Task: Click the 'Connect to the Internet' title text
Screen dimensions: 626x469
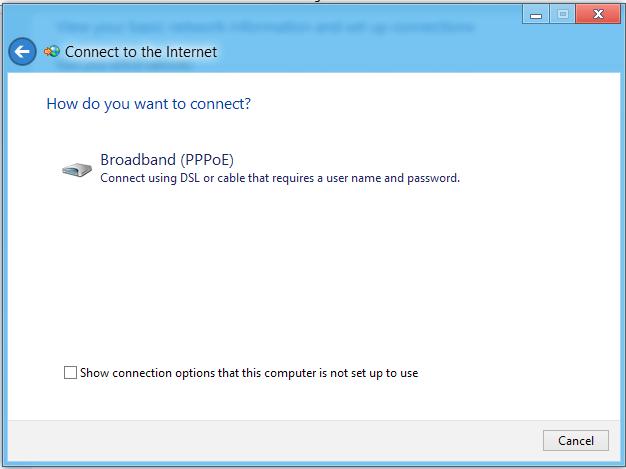Action: point(141,52)
